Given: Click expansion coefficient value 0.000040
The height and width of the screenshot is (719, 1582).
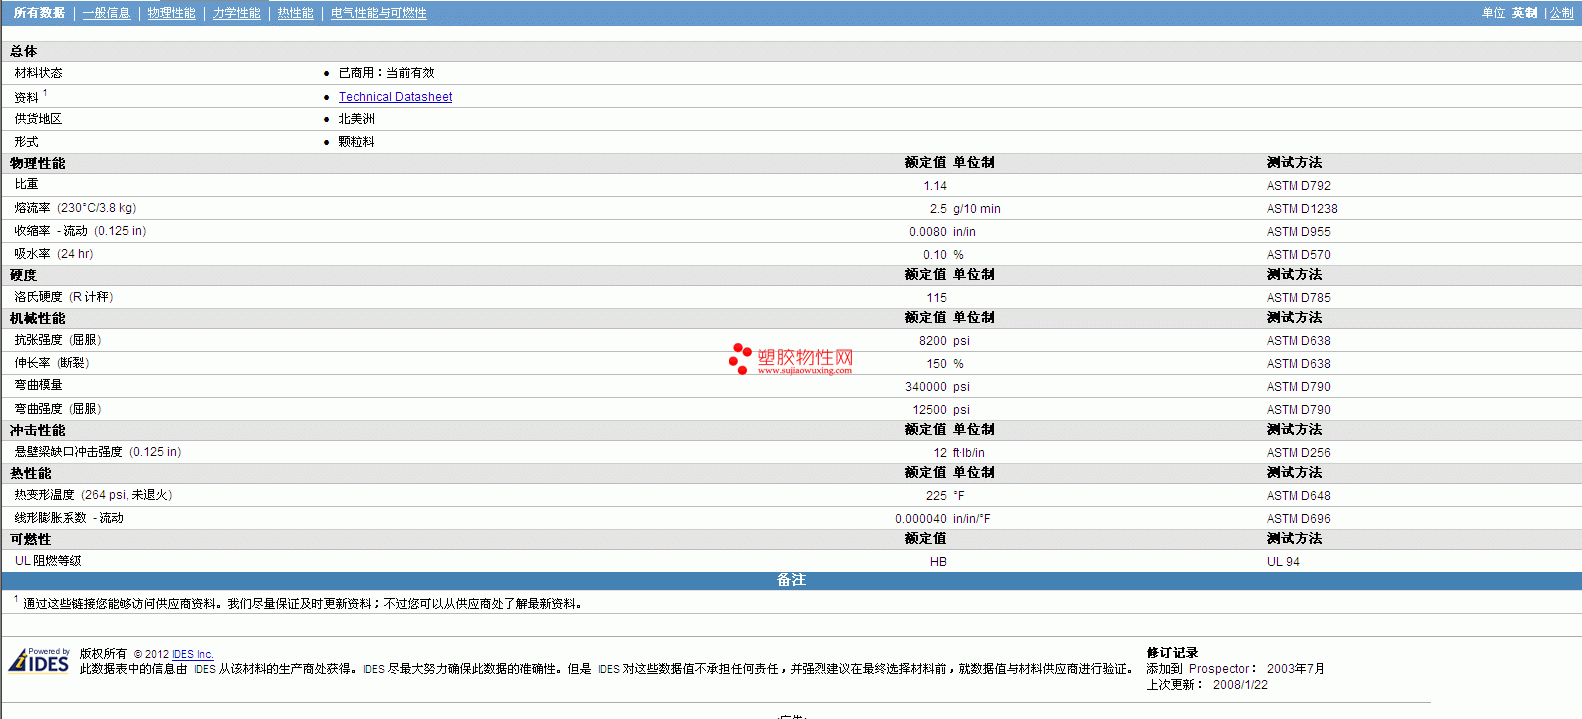Looking at the screenshot, I should coord(921,519).
